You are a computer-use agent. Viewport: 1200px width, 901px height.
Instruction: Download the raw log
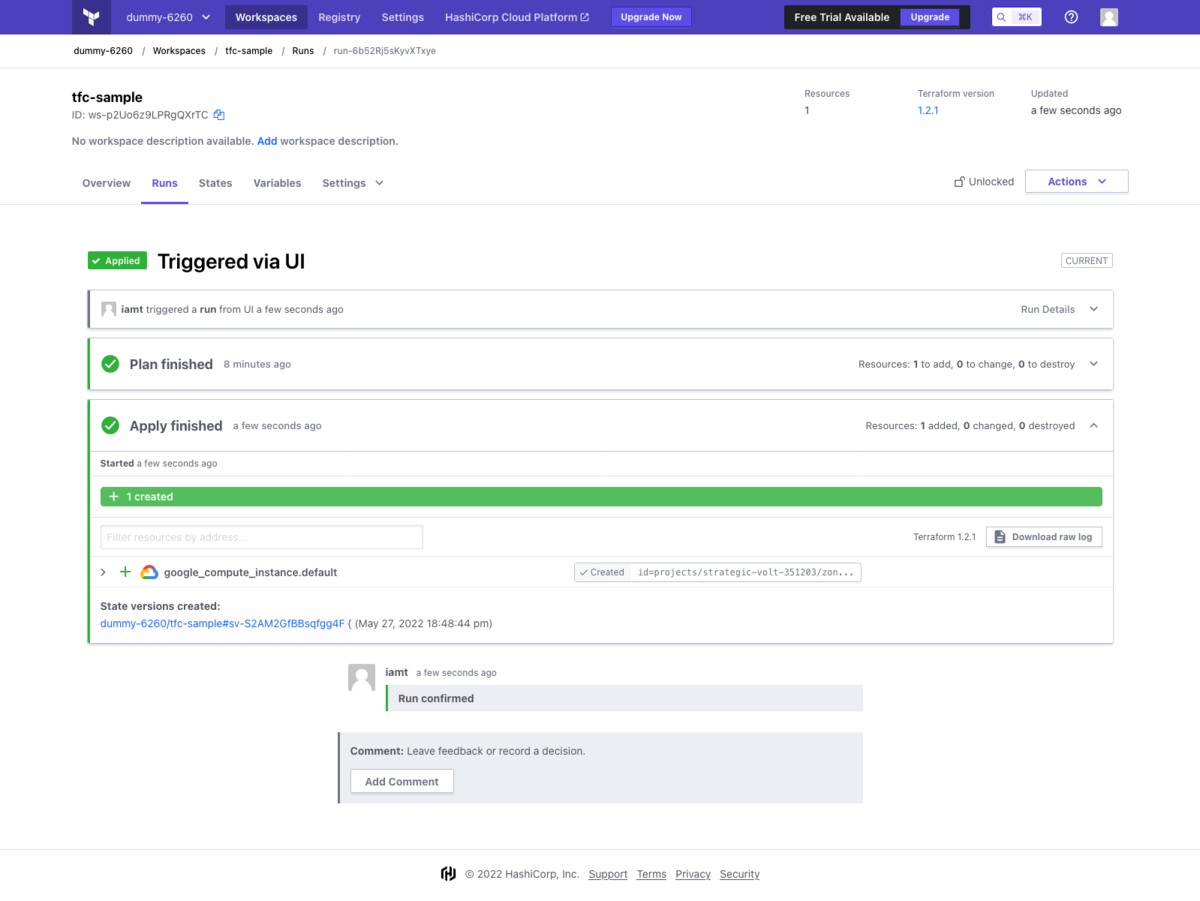coord(1044,537)
